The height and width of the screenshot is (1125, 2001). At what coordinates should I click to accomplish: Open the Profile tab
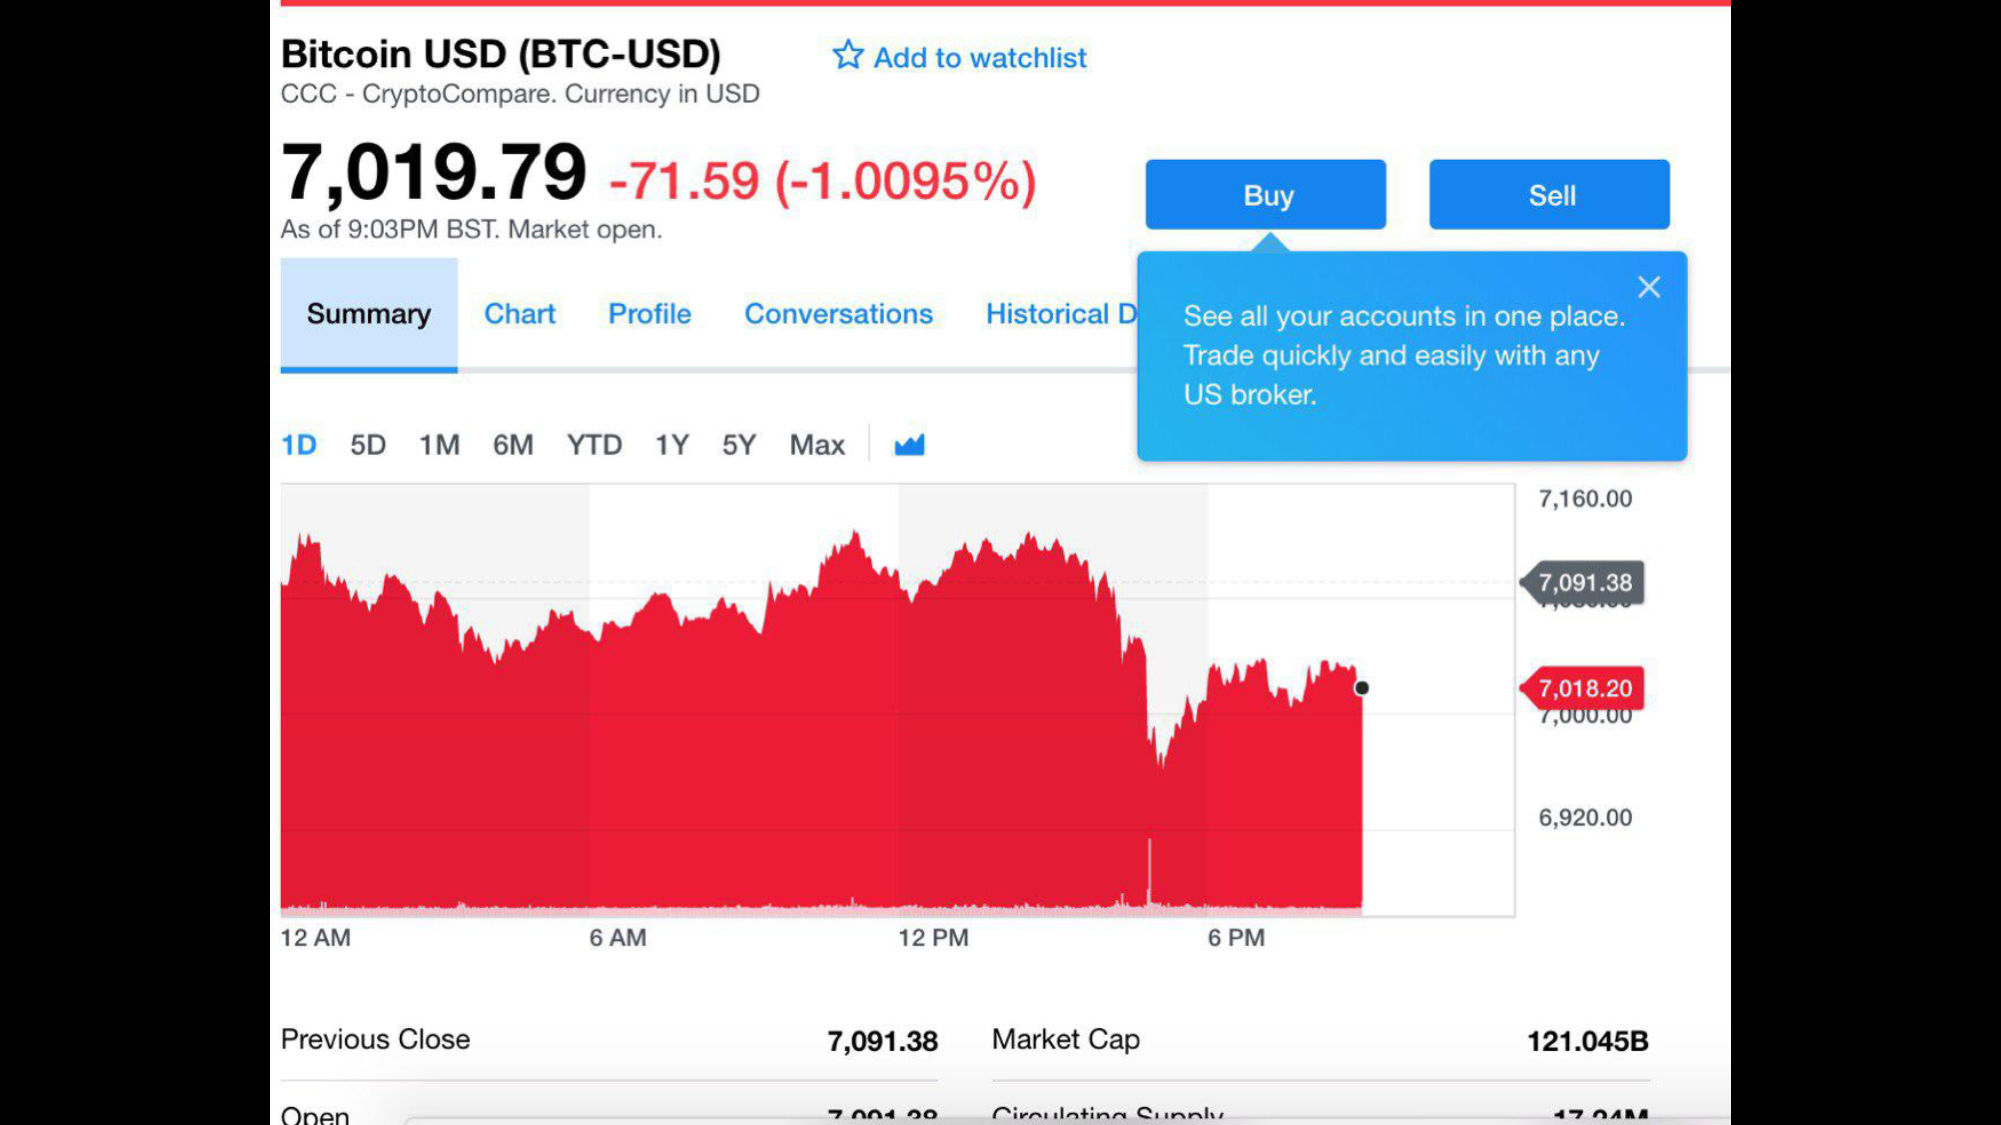(649, 314)
